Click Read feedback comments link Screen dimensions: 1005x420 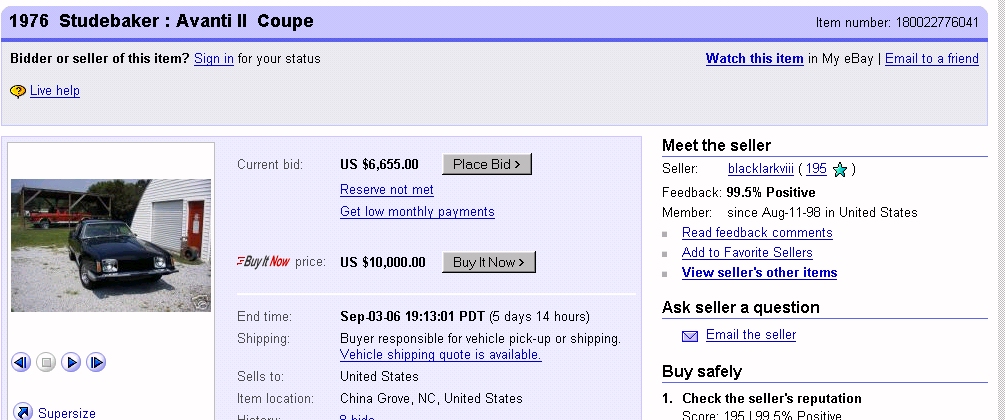(757, 233)
